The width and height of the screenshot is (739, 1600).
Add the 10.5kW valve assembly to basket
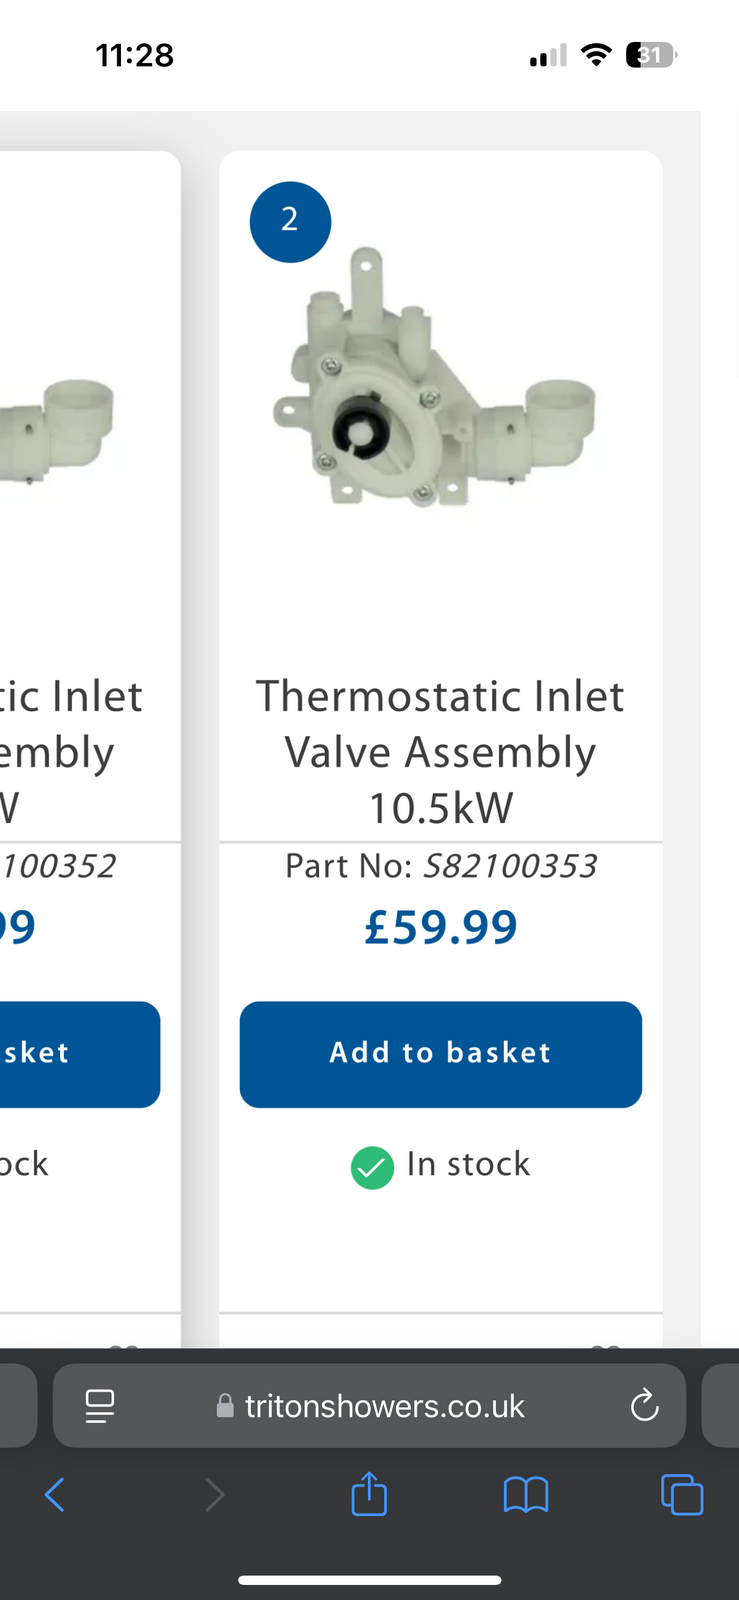440,1054
